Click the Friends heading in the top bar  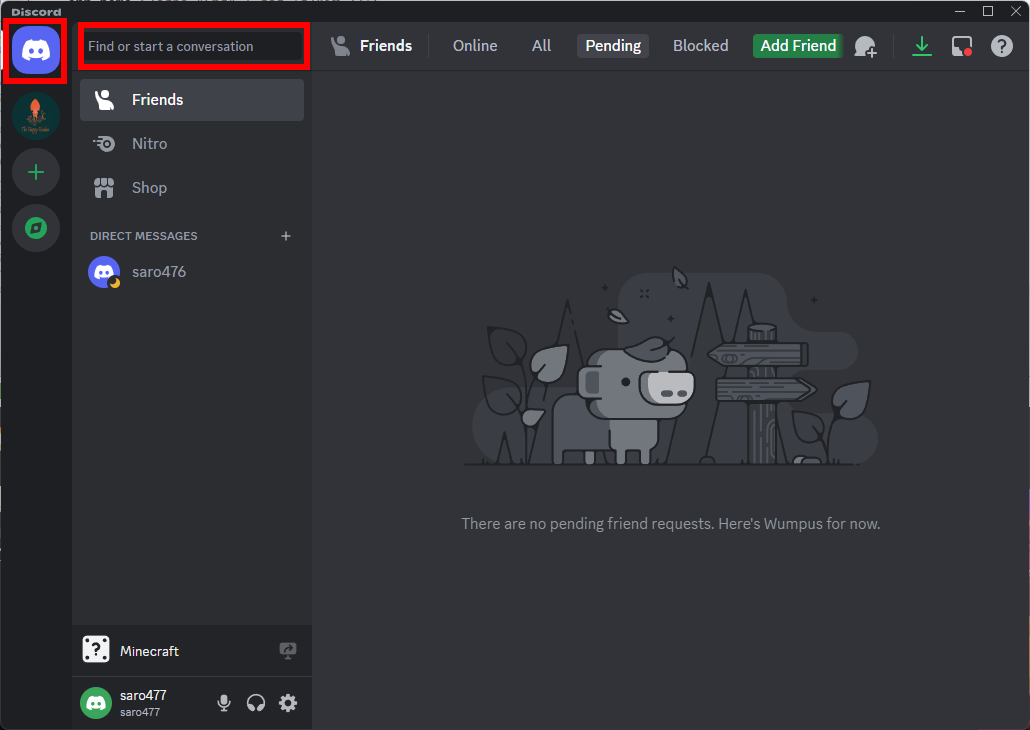[x=386, y=46]
